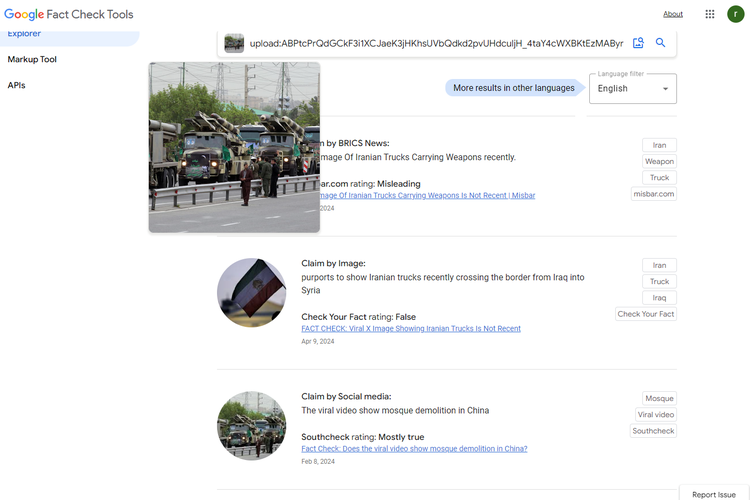Select Explorer in the sidebar
The width and height of the screenshot is (750, 500).
tap(25, 34)
